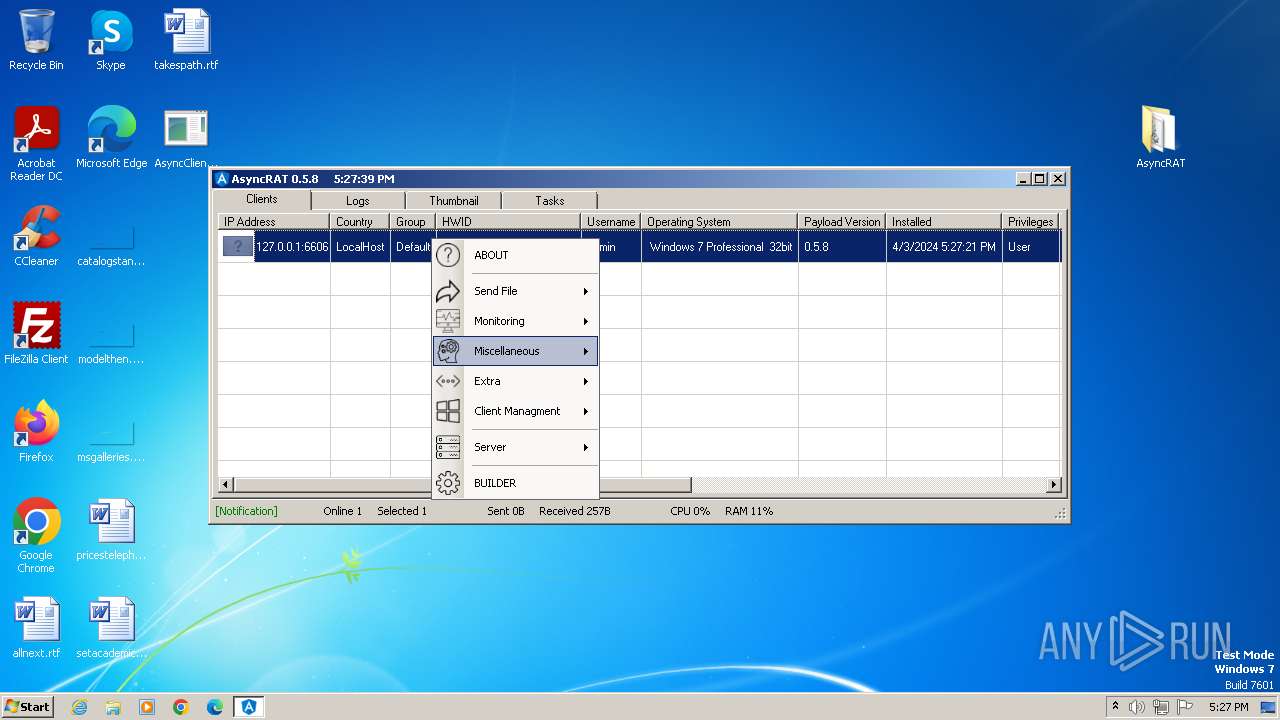Screen dimensions: 1280x720
Task: Expand the Client Managment submenu arrow
Action: (586, 411)
